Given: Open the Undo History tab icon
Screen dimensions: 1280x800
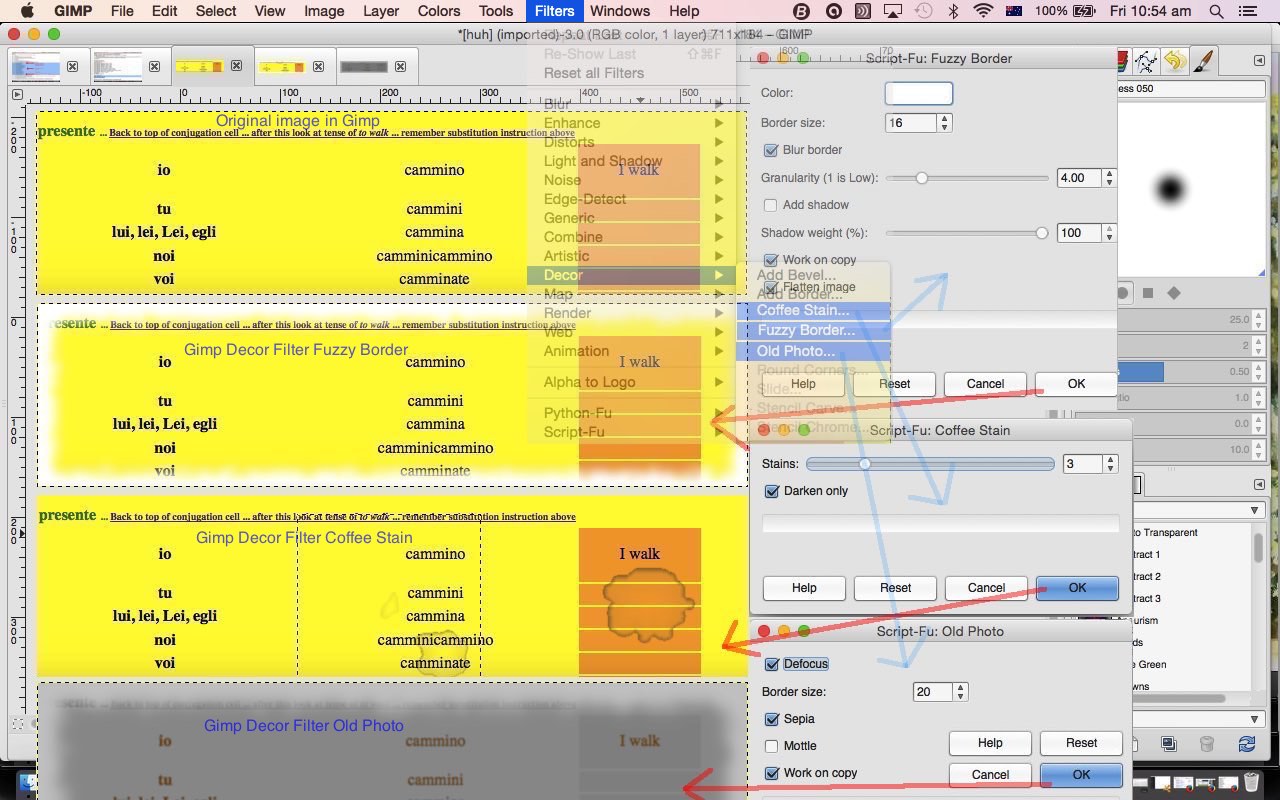Looking at the screenshot, I should coord(1175,62).
